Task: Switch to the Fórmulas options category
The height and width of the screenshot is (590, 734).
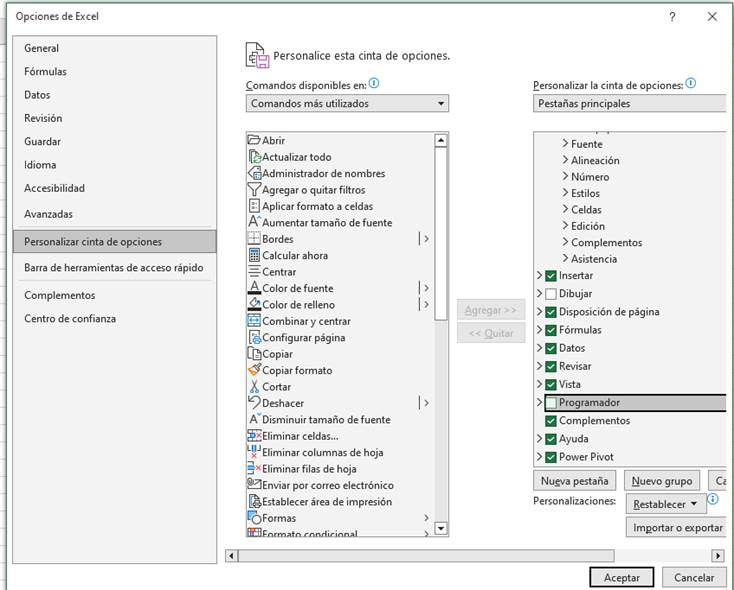Action: tap(45, 72)
